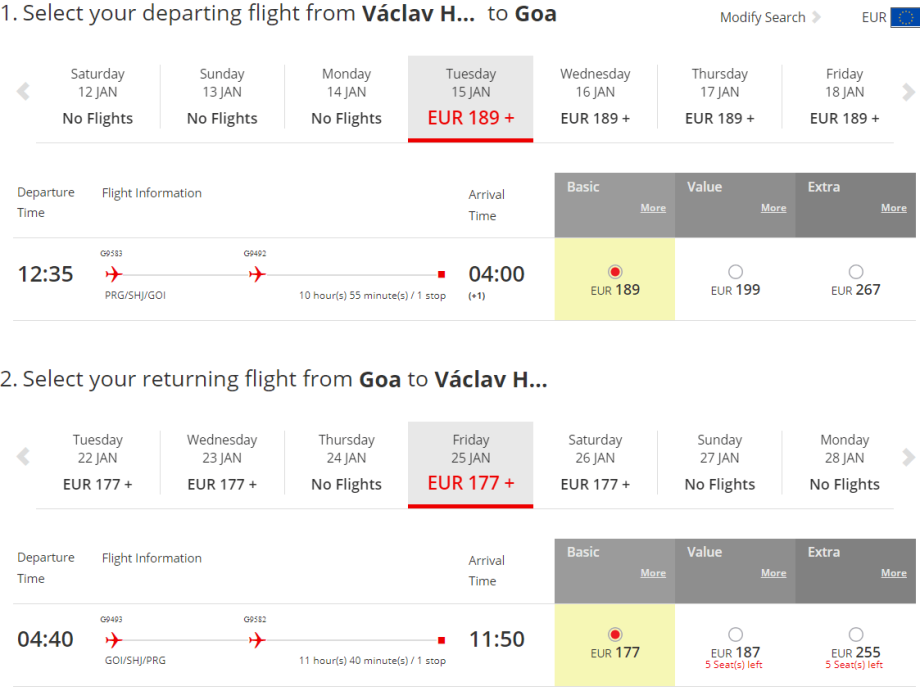Open Modify Search link
This screenshot has width=920, height=691.
click(x=763, y=17)
